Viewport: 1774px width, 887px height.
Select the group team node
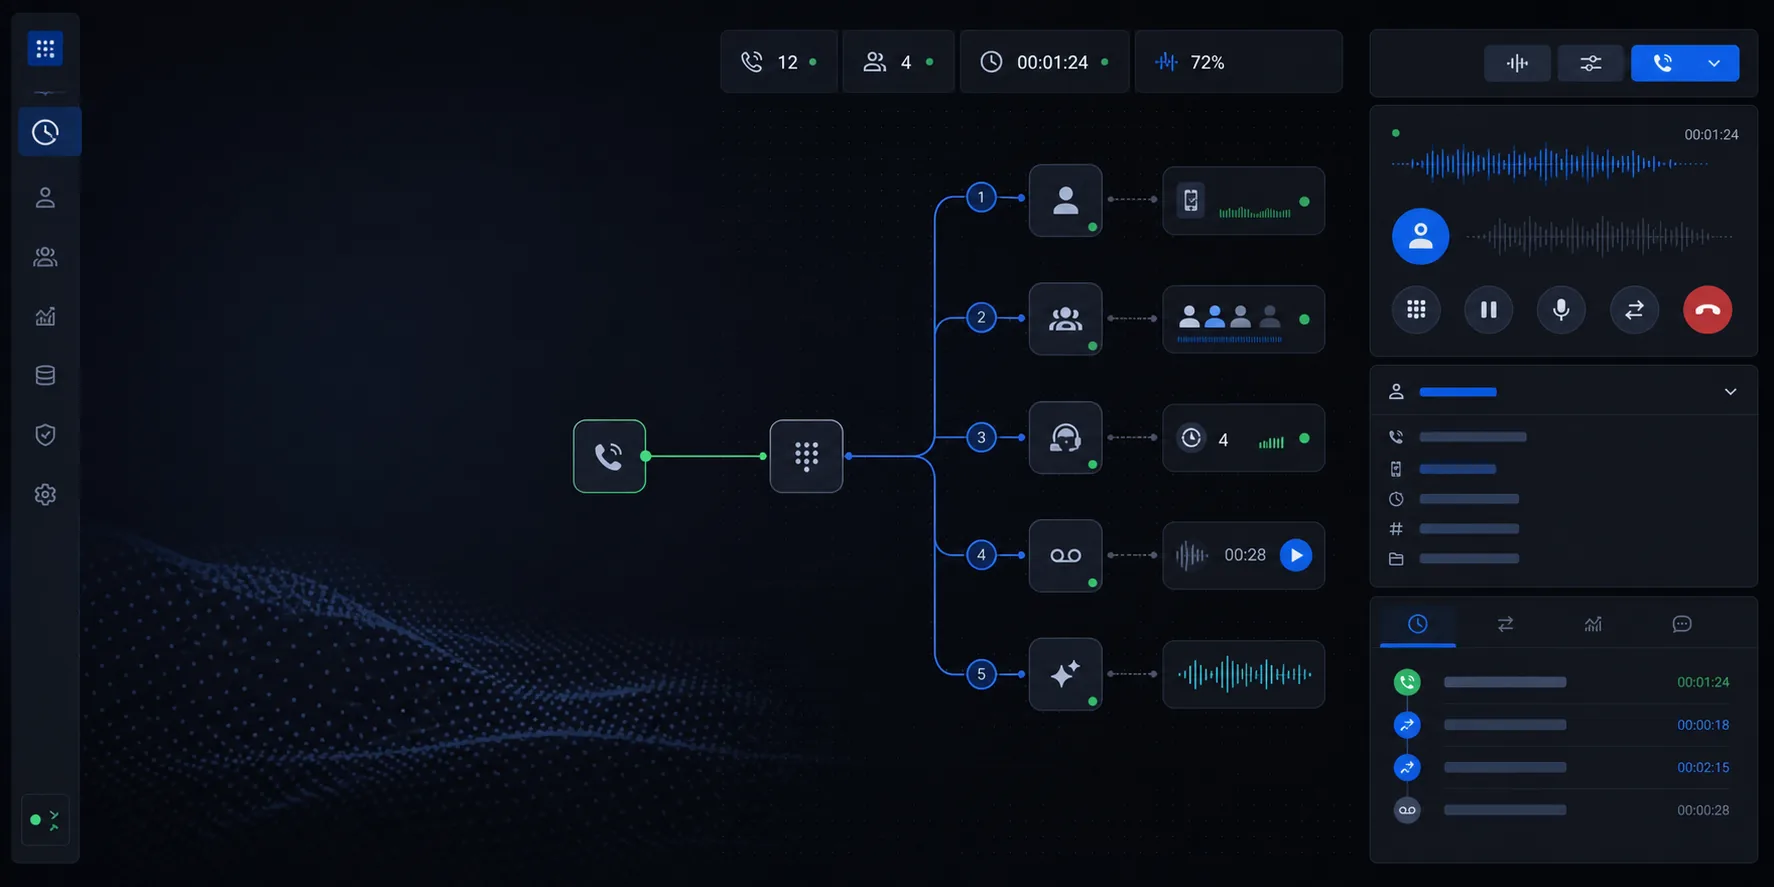pyautogui.click(x=1065, y=319)
